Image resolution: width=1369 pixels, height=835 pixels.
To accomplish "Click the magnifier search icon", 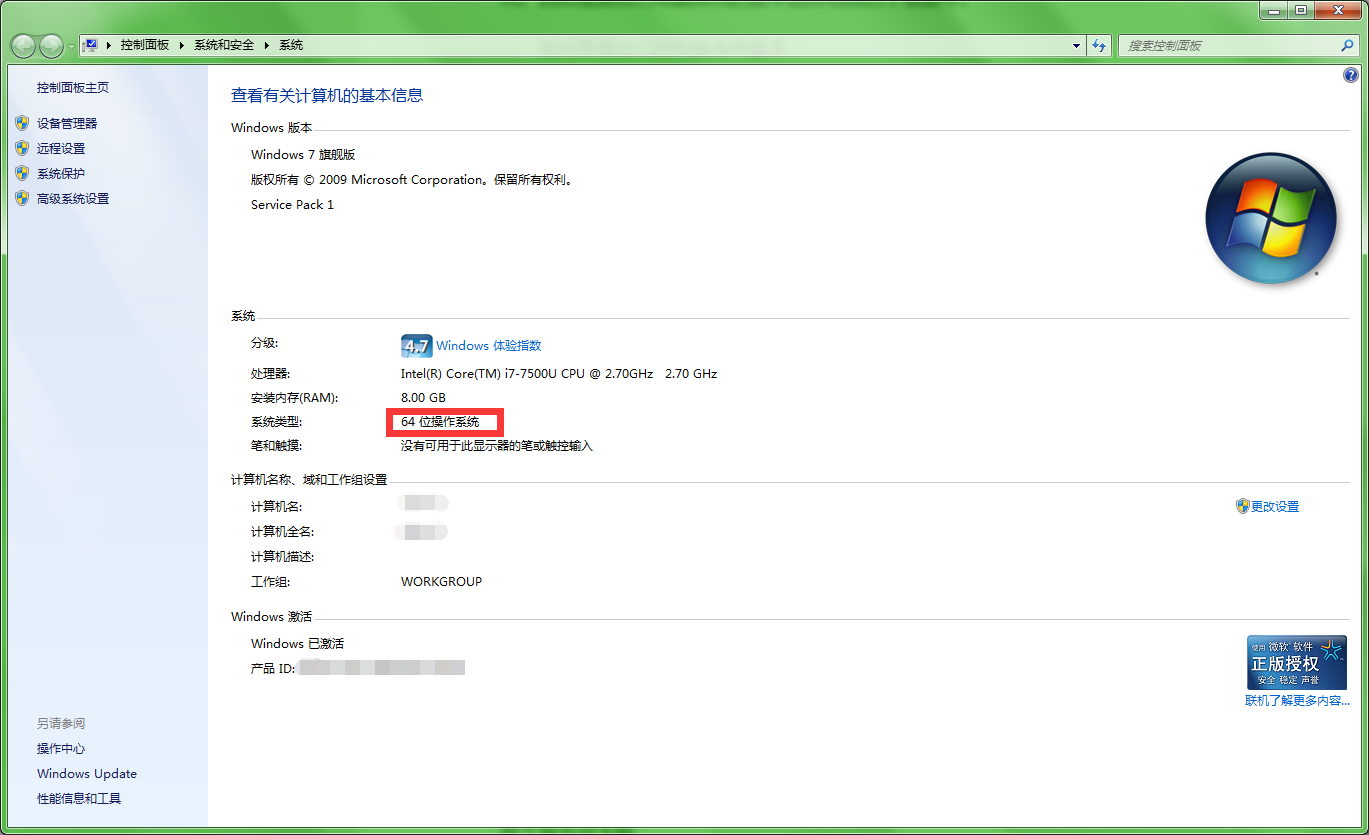I will (1347, 46).
